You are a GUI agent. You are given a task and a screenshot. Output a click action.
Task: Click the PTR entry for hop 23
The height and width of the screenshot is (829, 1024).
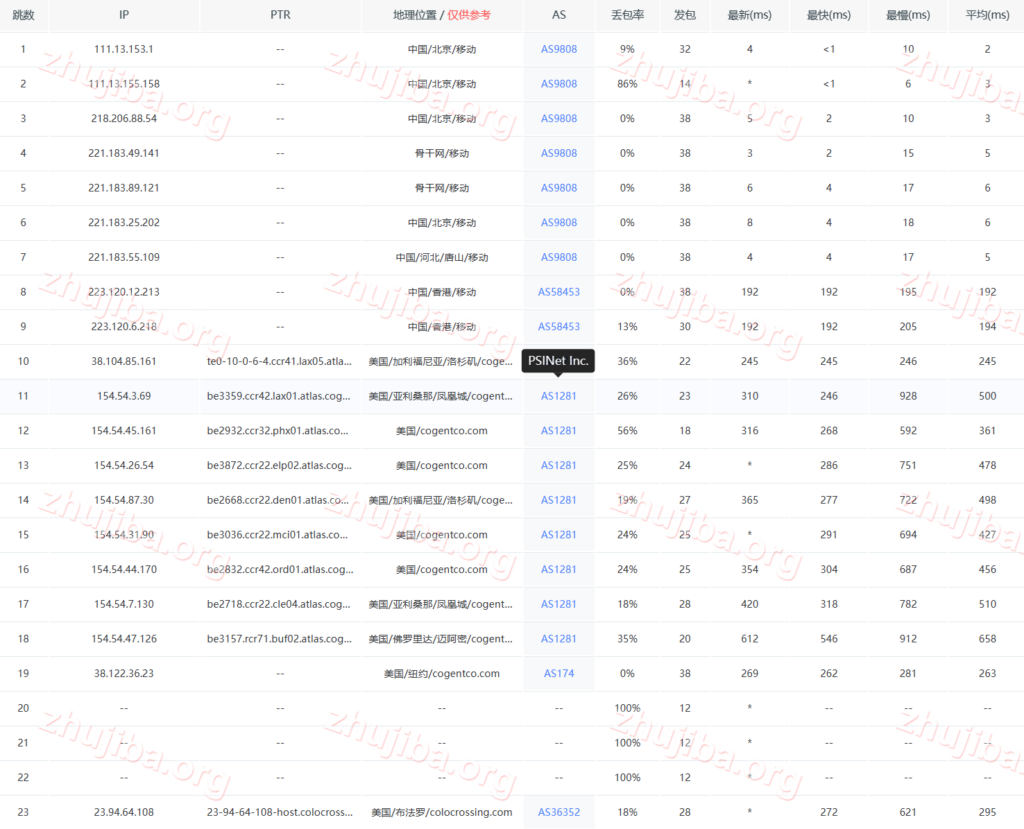[x=280, y=812]
